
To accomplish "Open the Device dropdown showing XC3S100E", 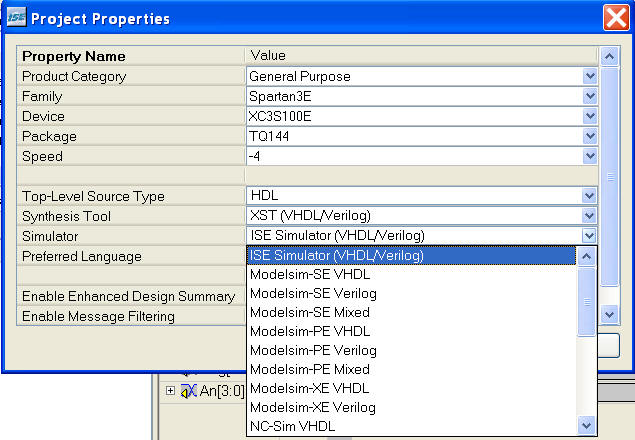I will coord(590,116).
